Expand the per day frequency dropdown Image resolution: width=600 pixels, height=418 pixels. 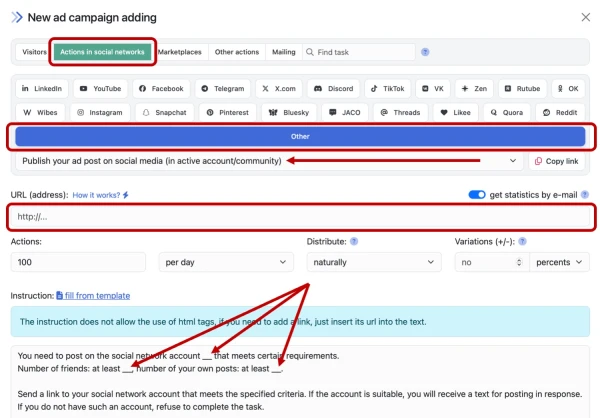tap(226, 262)
